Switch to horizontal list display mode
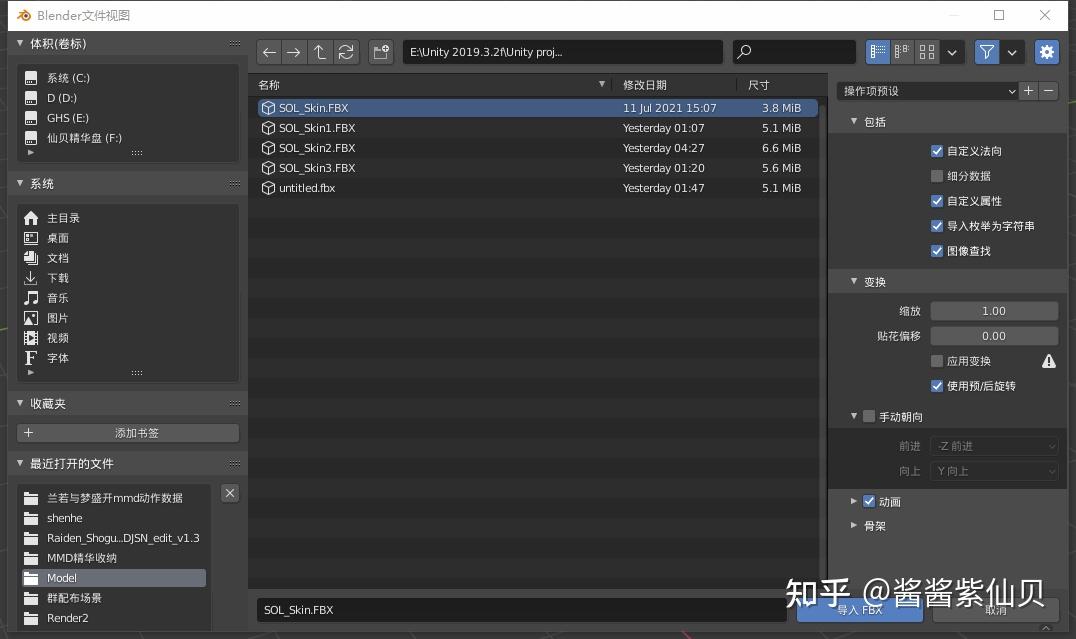The image size is (1076, 639). coord(901,52)
